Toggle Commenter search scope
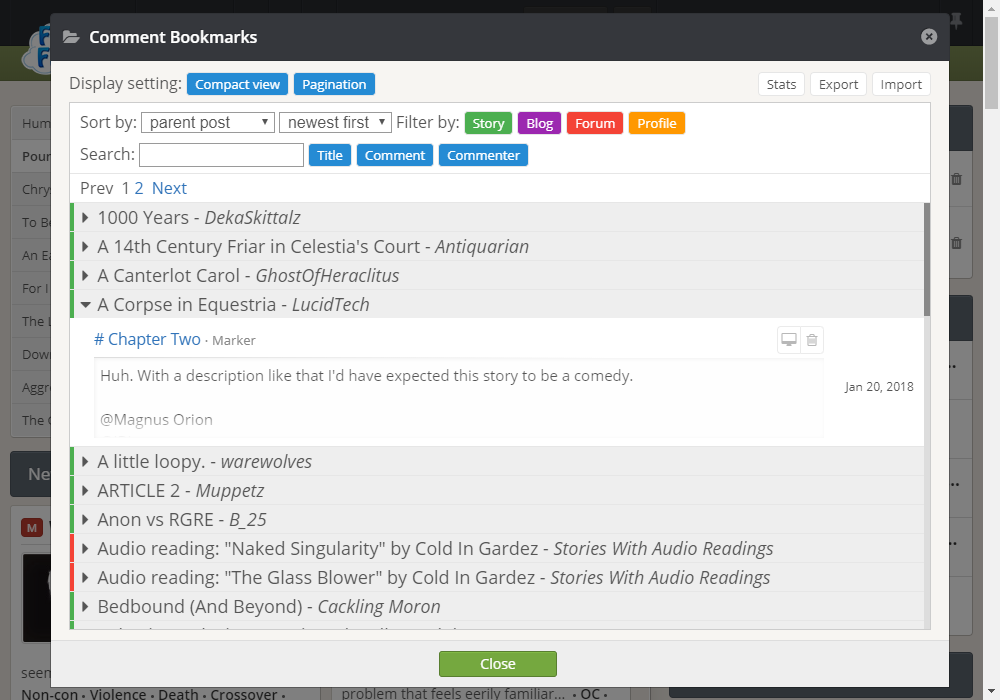This screenshot has width=1000, height=700. click(x=483, y=155)
